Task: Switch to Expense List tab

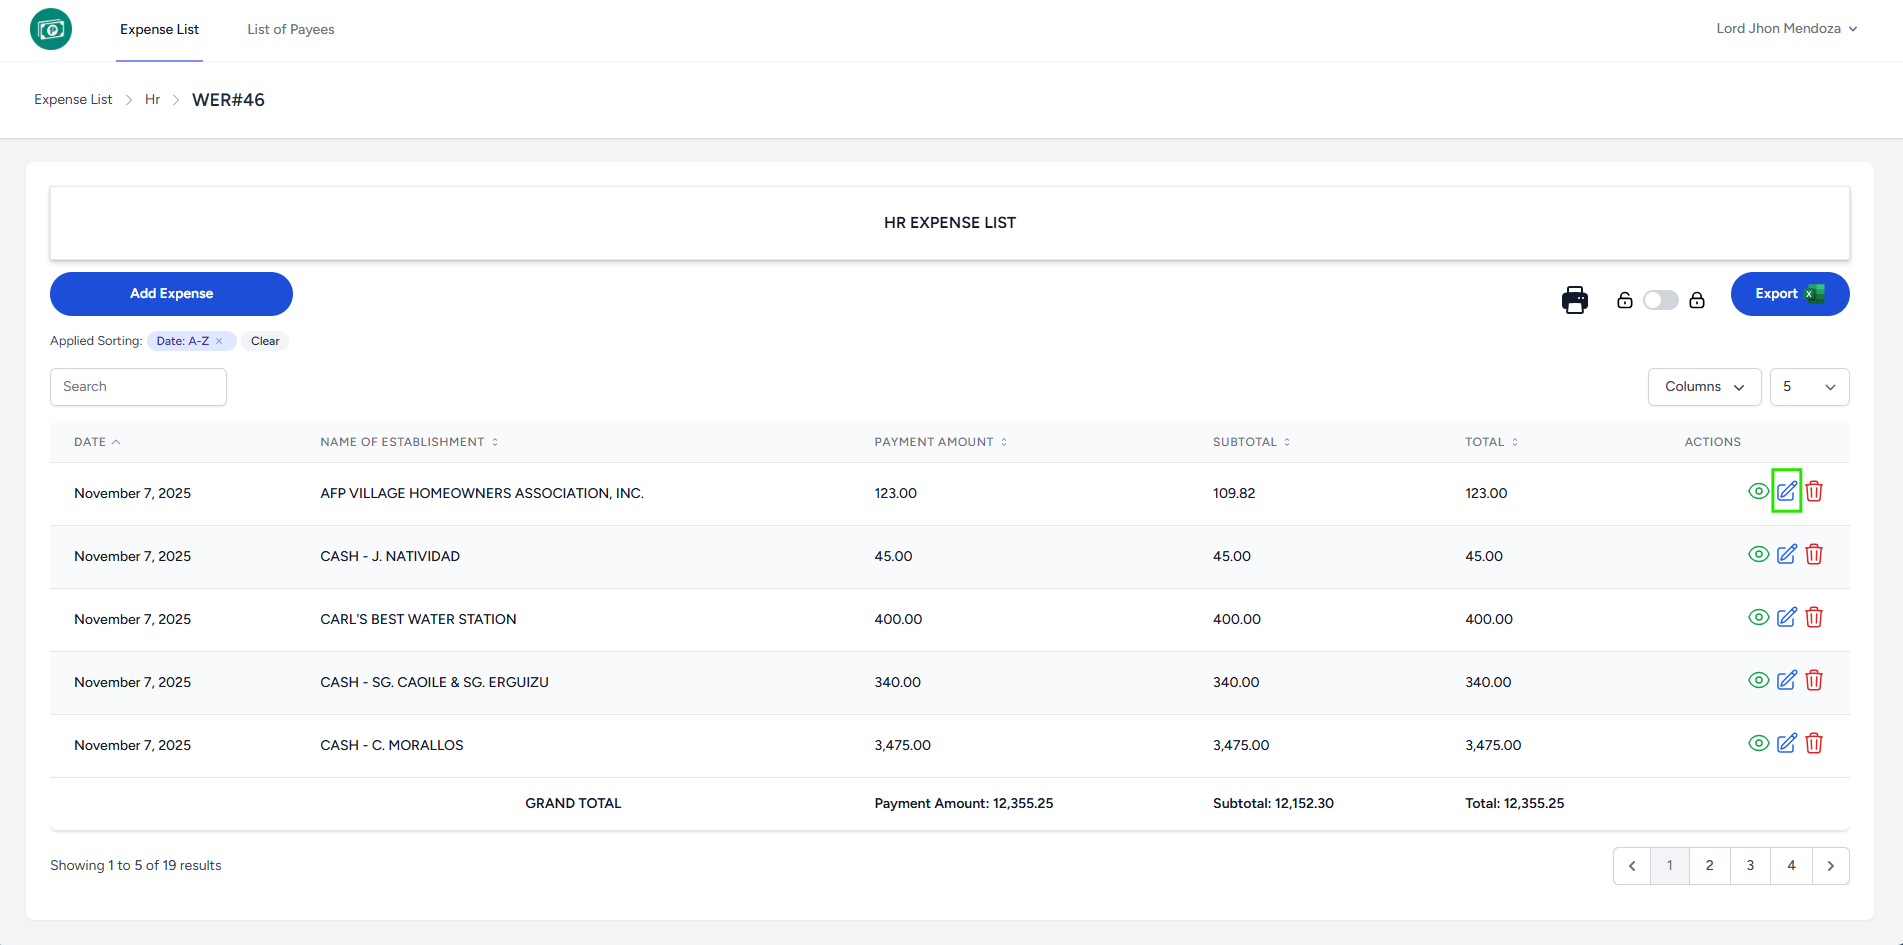Action: (x=159, y=30)
